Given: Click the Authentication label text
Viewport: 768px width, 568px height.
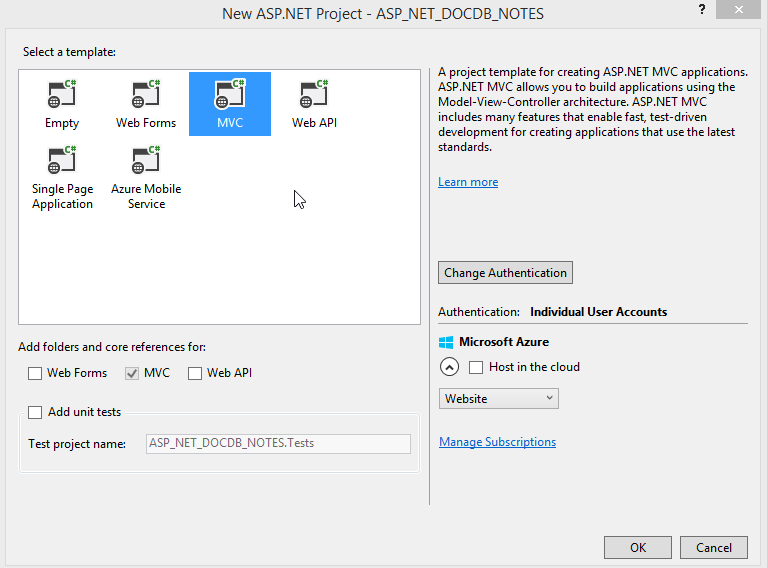Looking at the screenshot, I should [x=479, y=312].
